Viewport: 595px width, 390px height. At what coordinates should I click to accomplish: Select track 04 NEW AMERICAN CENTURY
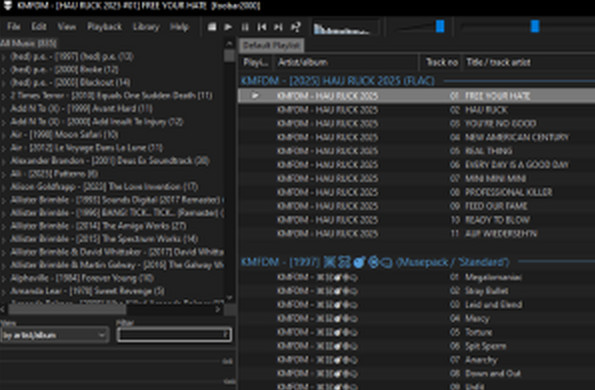tap(417, 137)
